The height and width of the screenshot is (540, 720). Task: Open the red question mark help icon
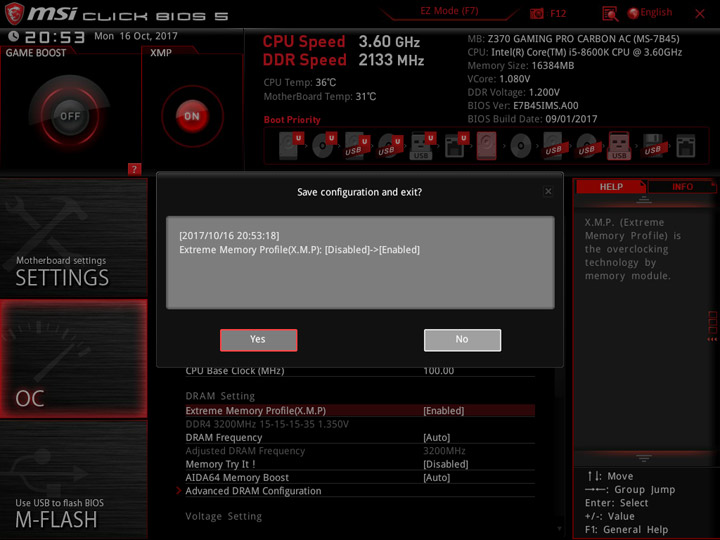pyautogui.click(x=134, y=169)
